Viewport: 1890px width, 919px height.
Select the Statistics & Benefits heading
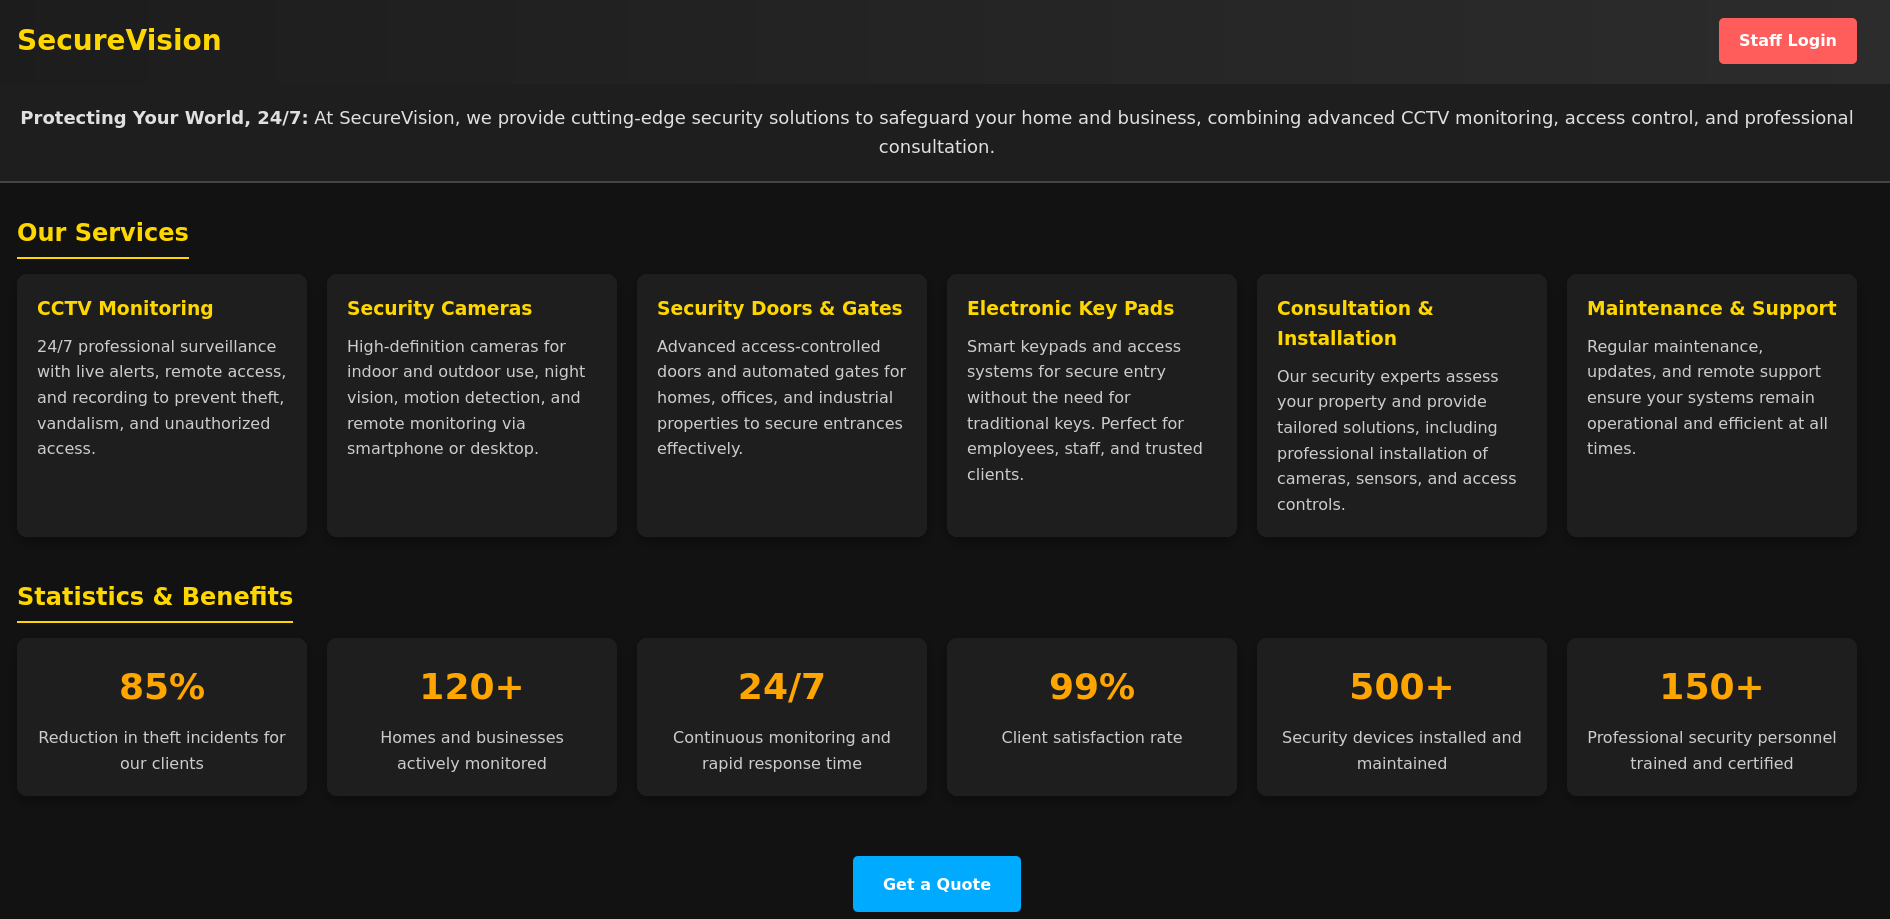tap(155, 597)
